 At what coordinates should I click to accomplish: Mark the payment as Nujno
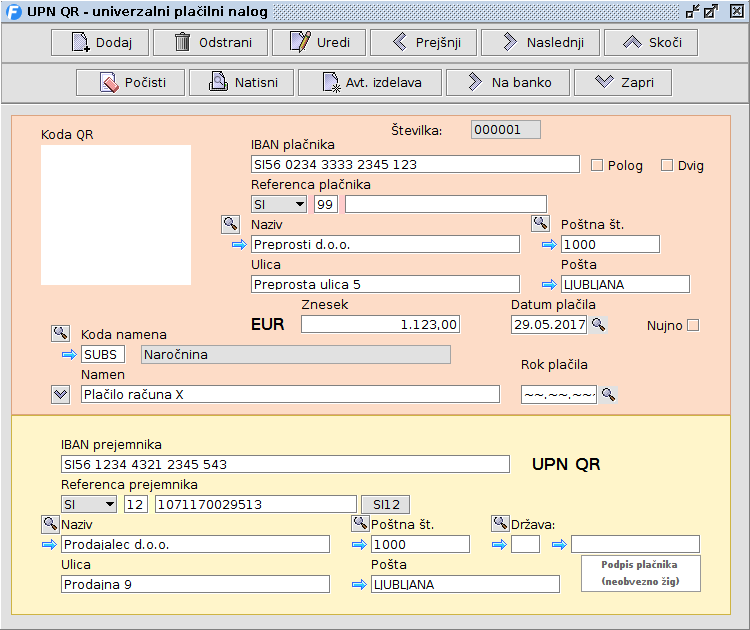tap(693, 325)
